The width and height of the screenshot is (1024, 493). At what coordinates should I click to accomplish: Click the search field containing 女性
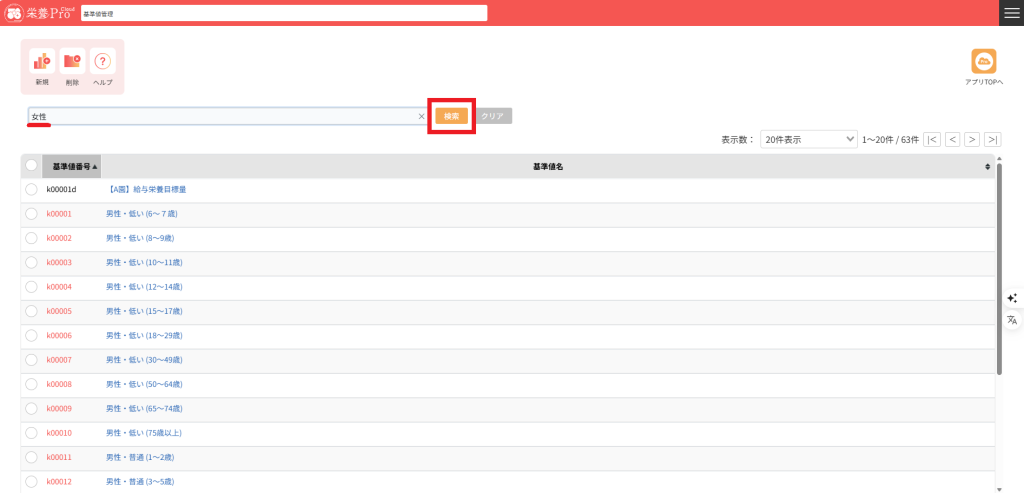click(220, 117)
